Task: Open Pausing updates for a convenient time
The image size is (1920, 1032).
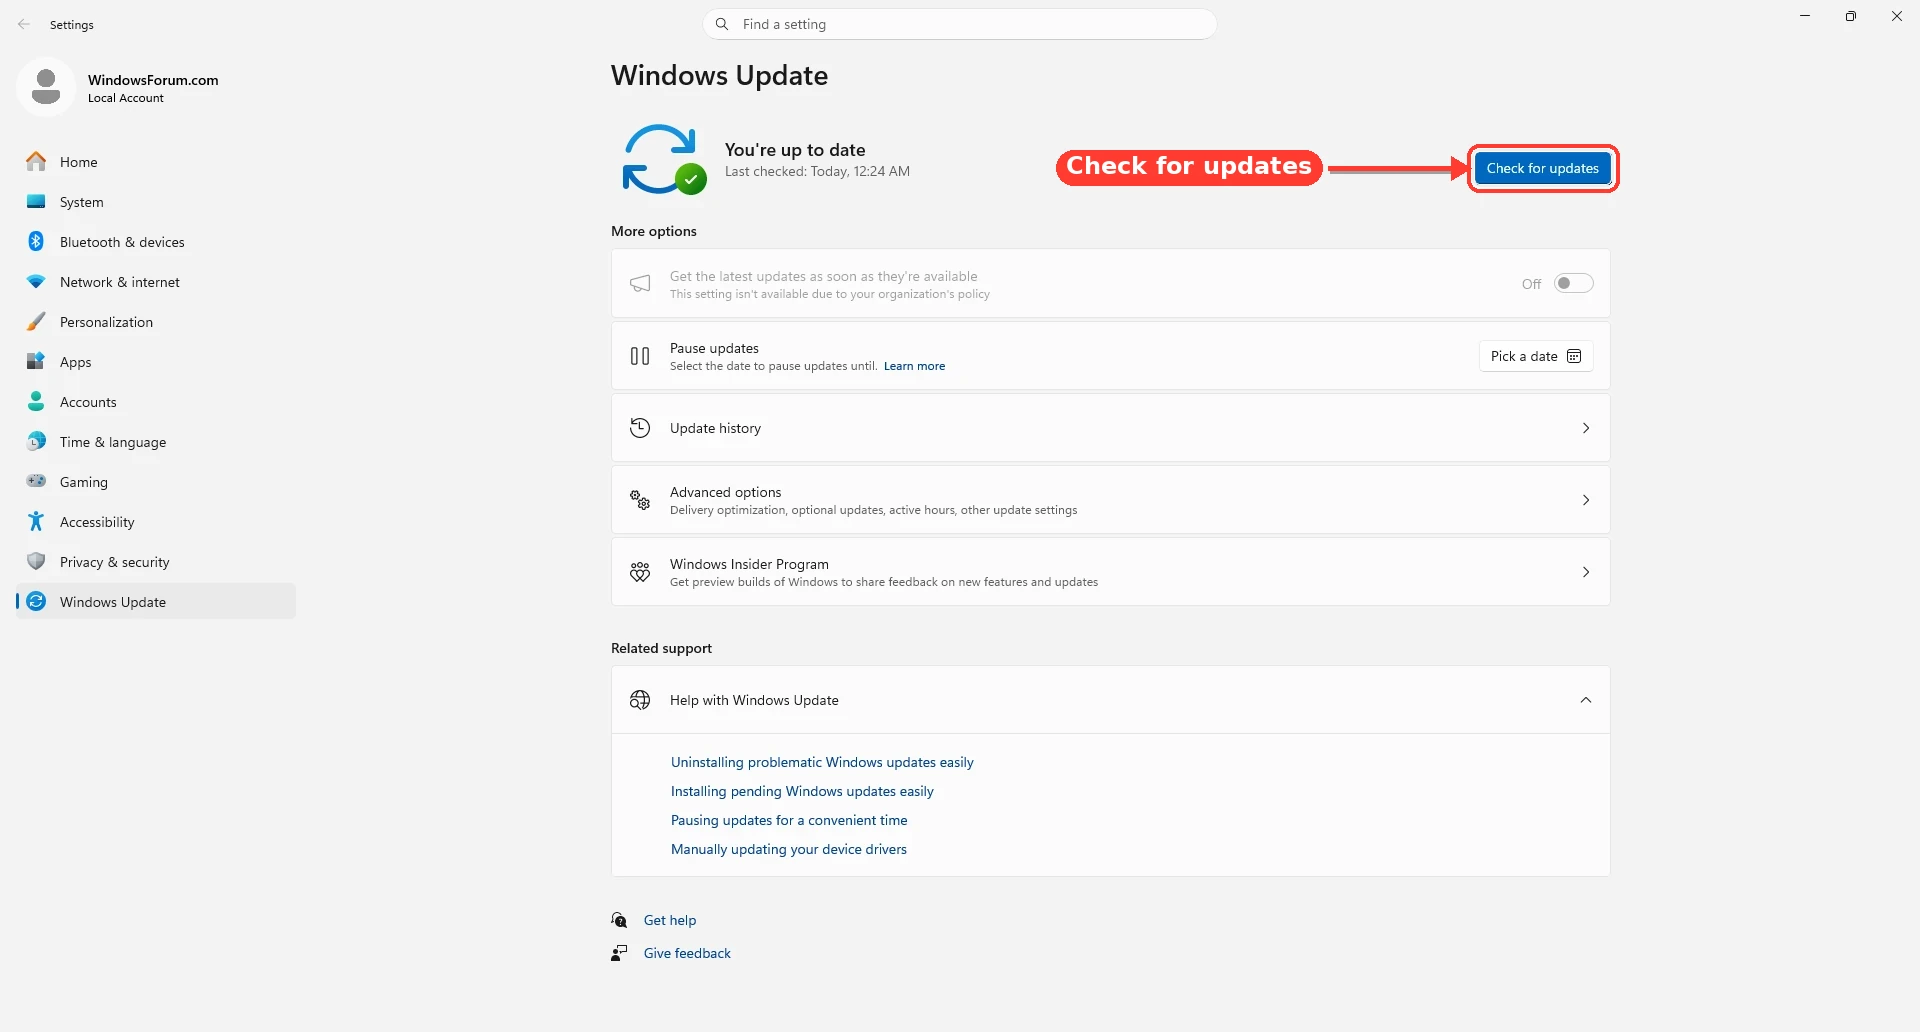Action: pyautogui.click(x=789, y=820)
